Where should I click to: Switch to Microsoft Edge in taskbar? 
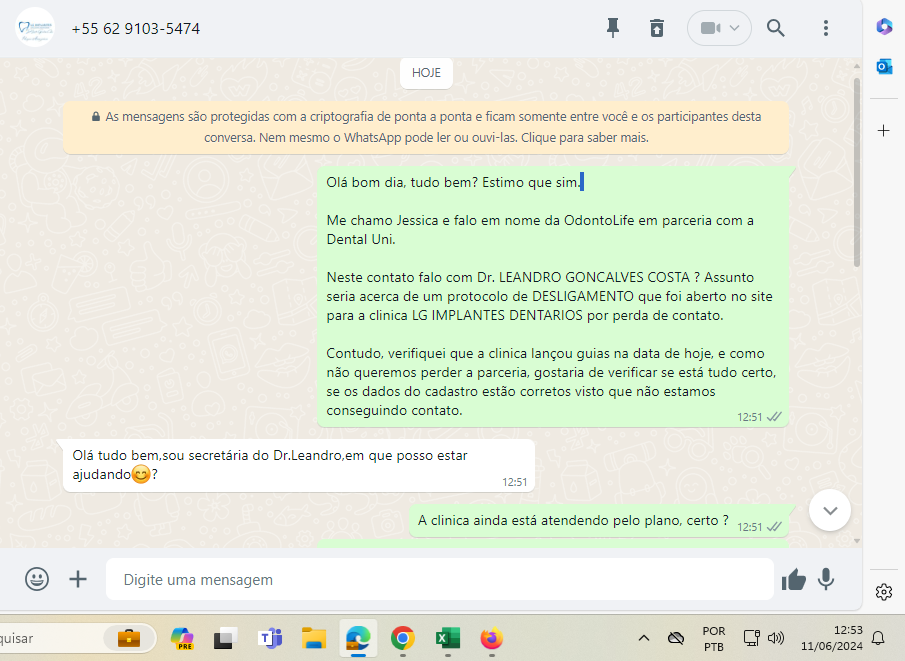click(x=358, y=638)
